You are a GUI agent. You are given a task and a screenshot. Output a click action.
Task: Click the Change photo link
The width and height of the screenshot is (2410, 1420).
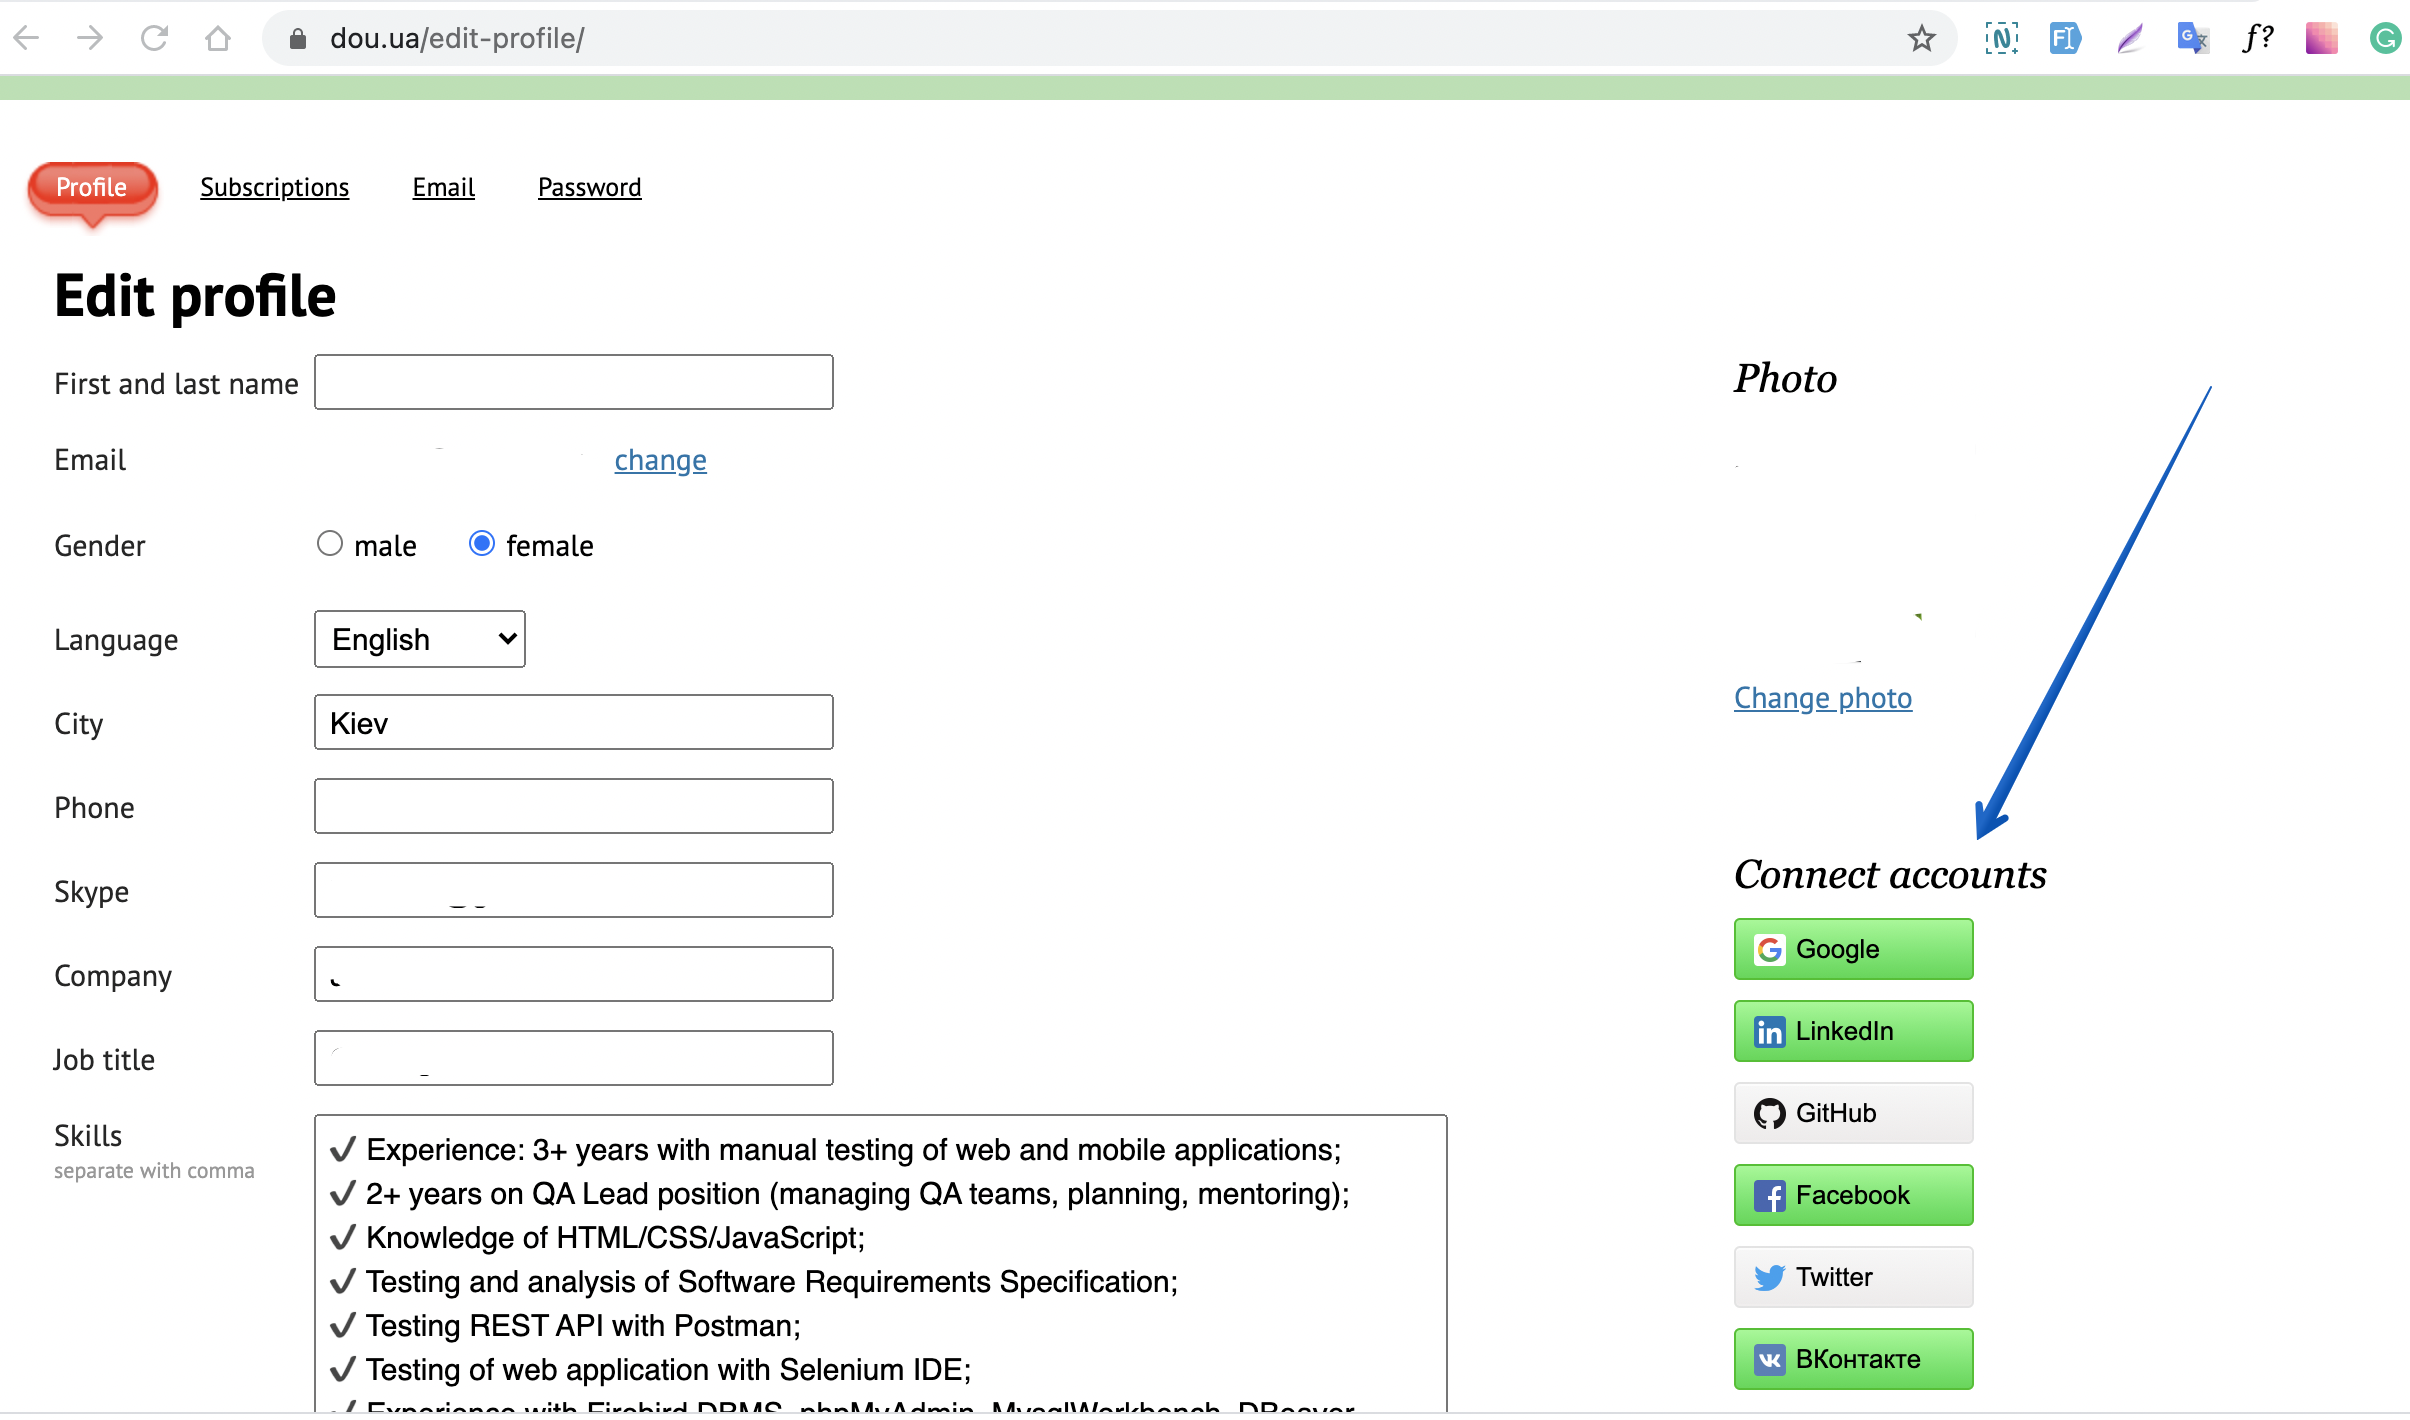pyautogui.click(x=1822, y=698)
